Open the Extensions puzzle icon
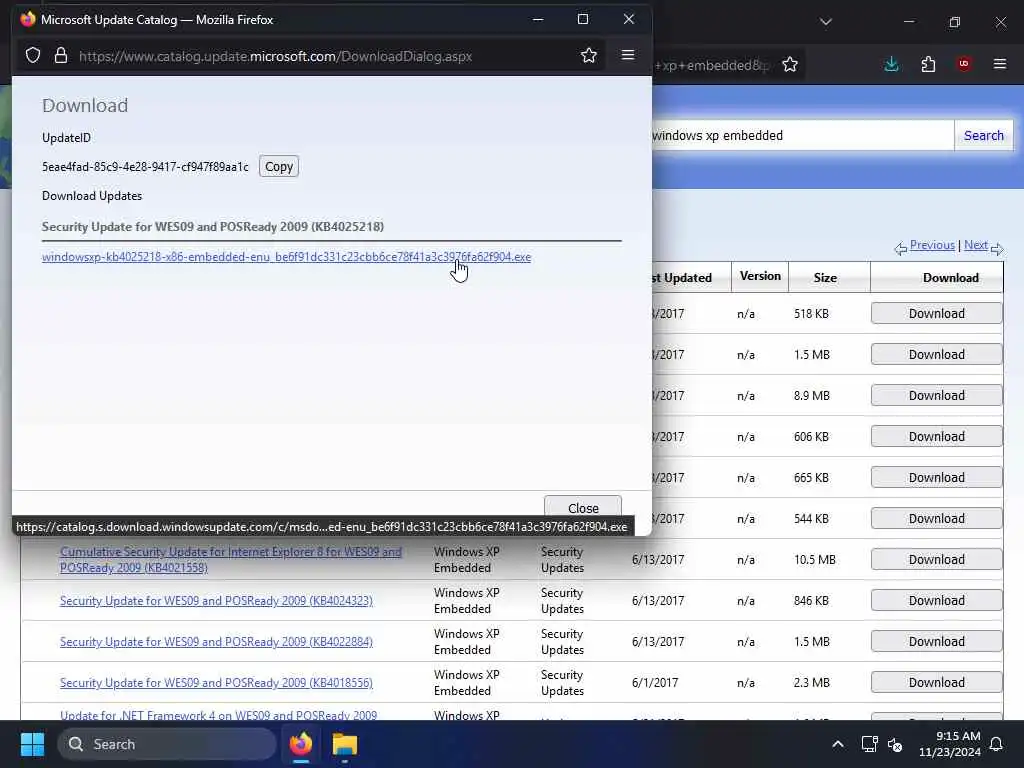 (x=927, y=64)
